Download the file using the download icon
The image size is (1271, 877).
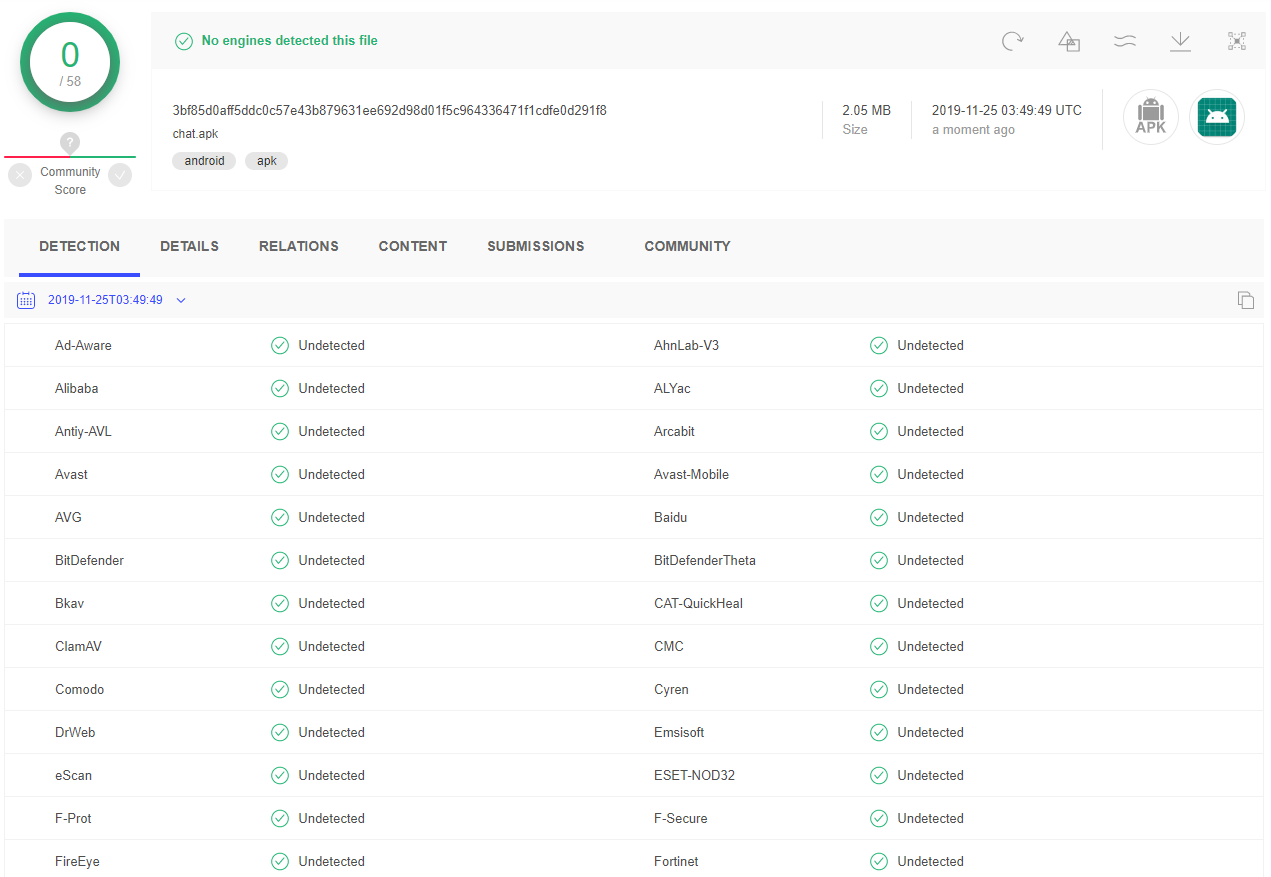tap(1181, 41)
